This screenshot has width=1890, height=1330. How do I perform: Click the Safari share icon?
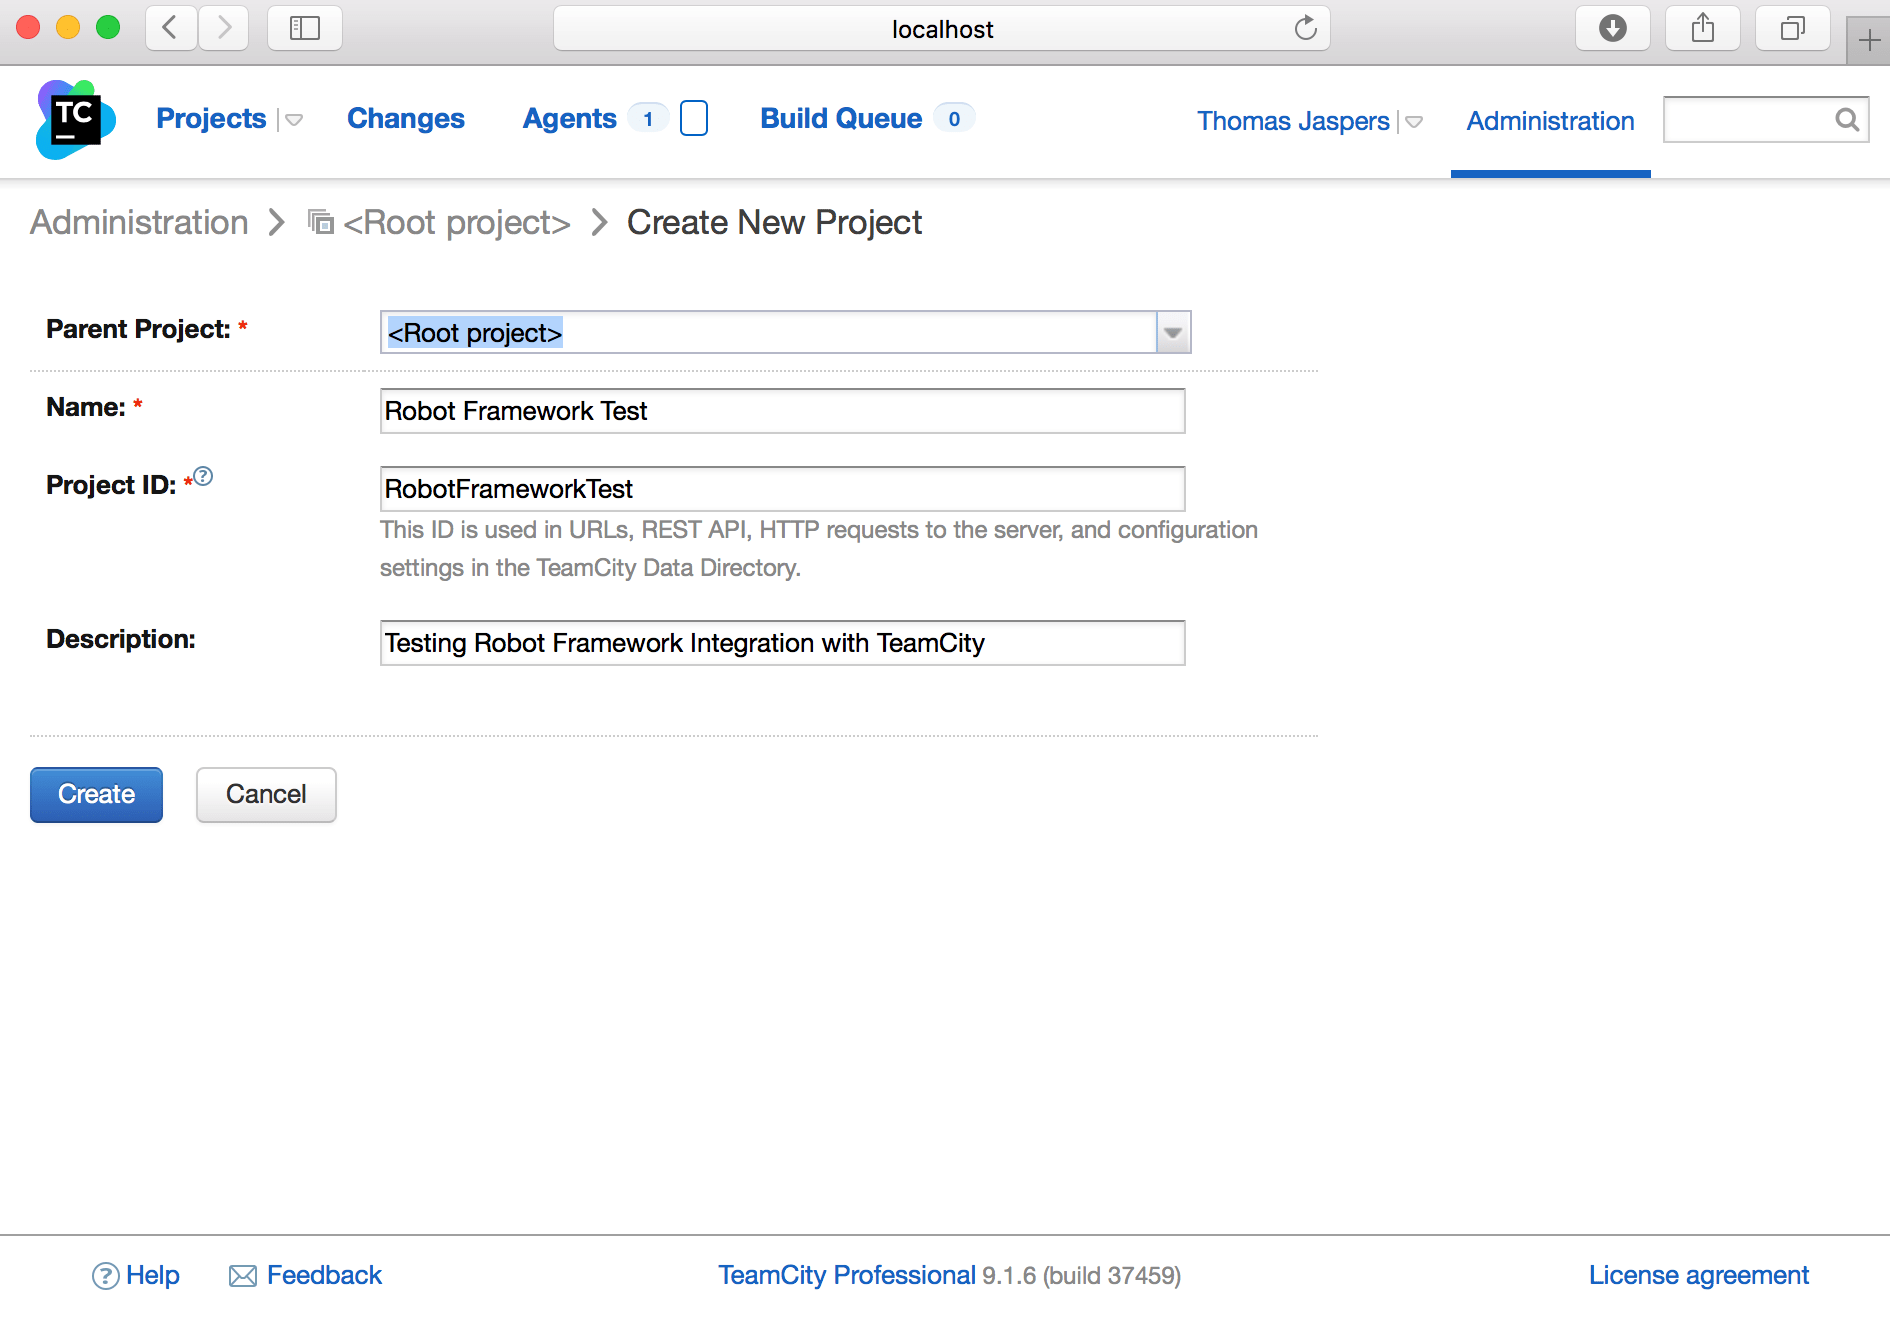click(1702, 28)
